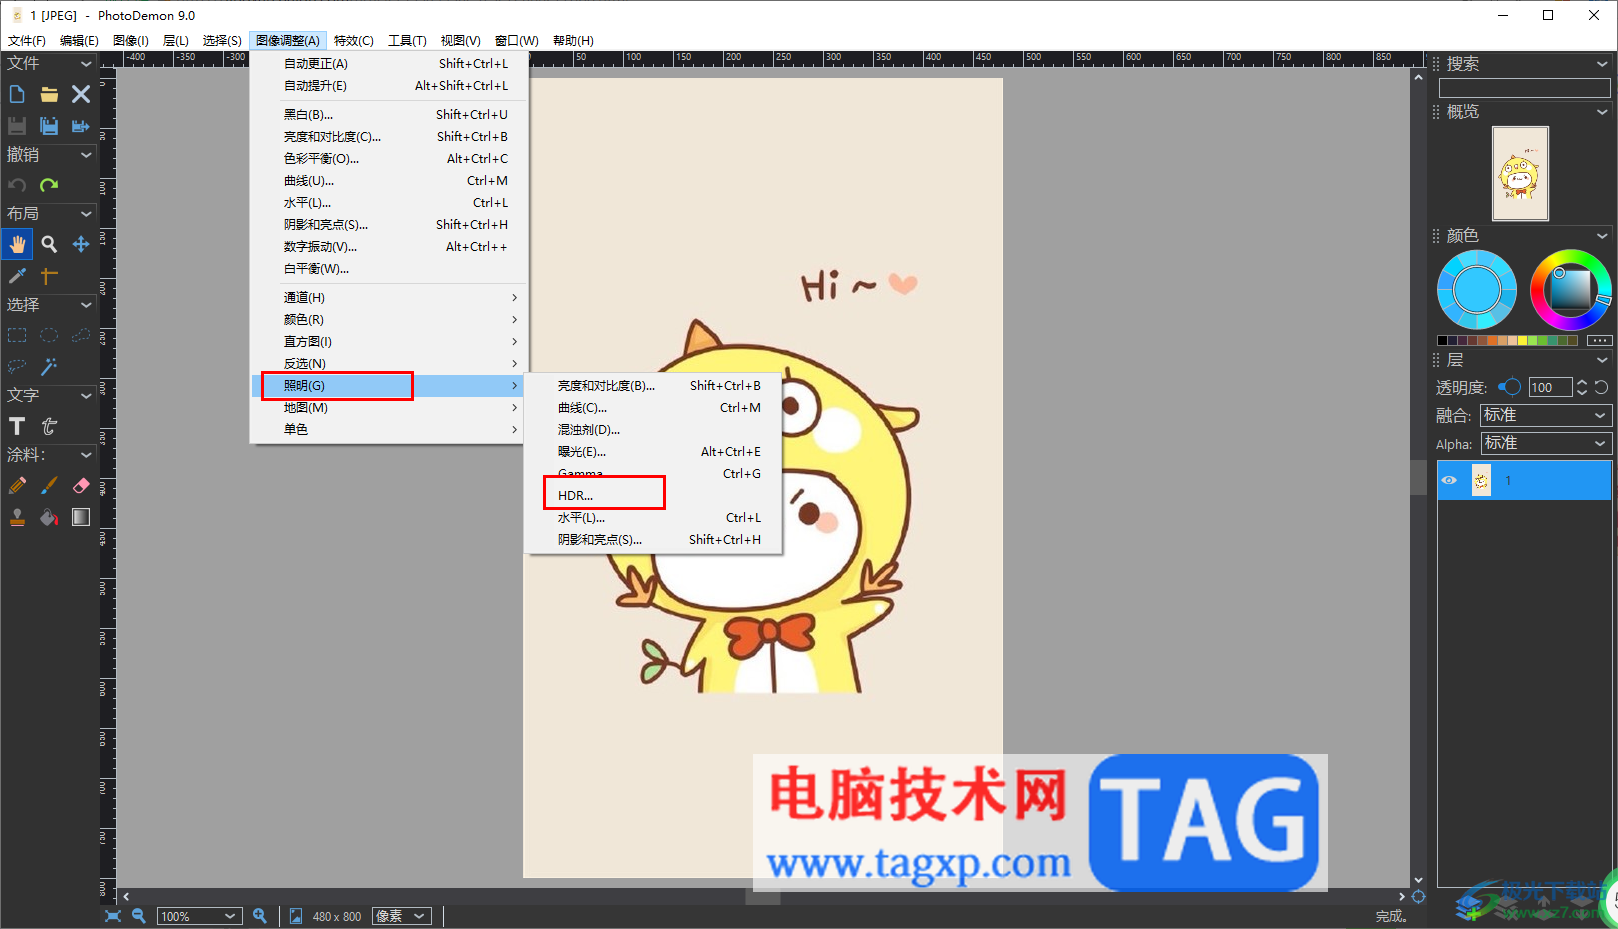Click the zoom out icon in status bar

pyautogui.click(x=139, y=916)
